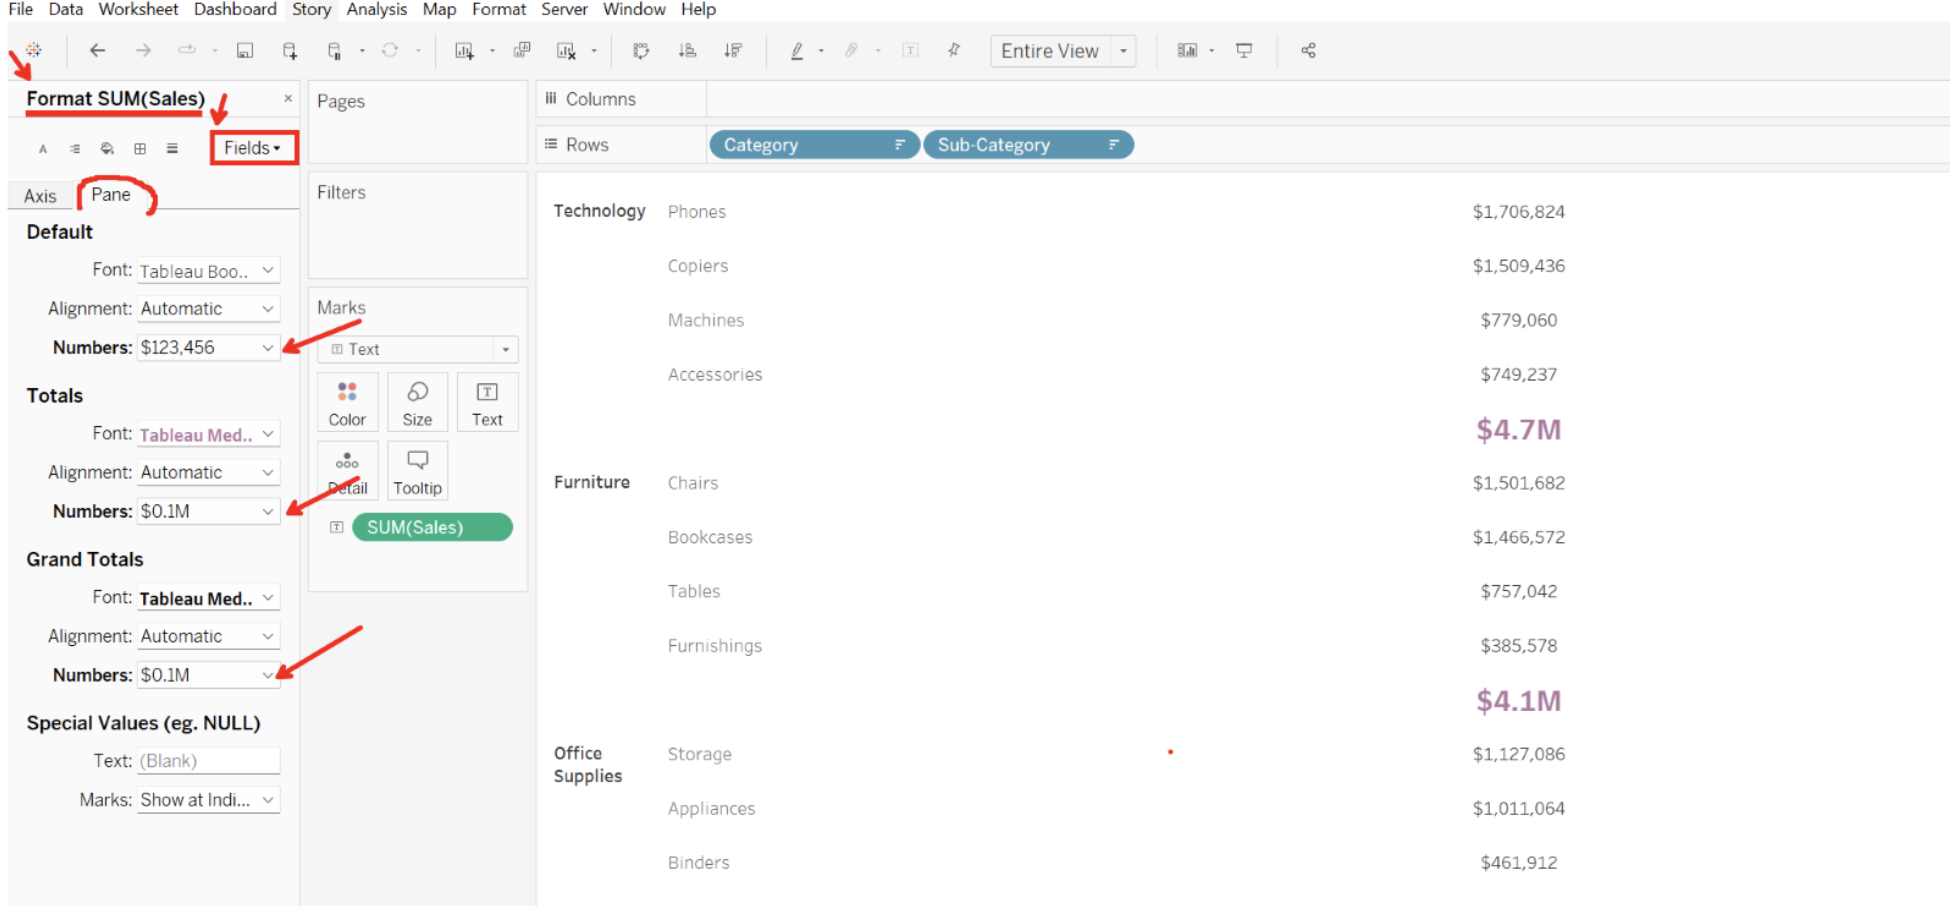Click the Category pill on the Rows shelf
The width and height of the screenshot is (1950, 906).
click(813, 144)
